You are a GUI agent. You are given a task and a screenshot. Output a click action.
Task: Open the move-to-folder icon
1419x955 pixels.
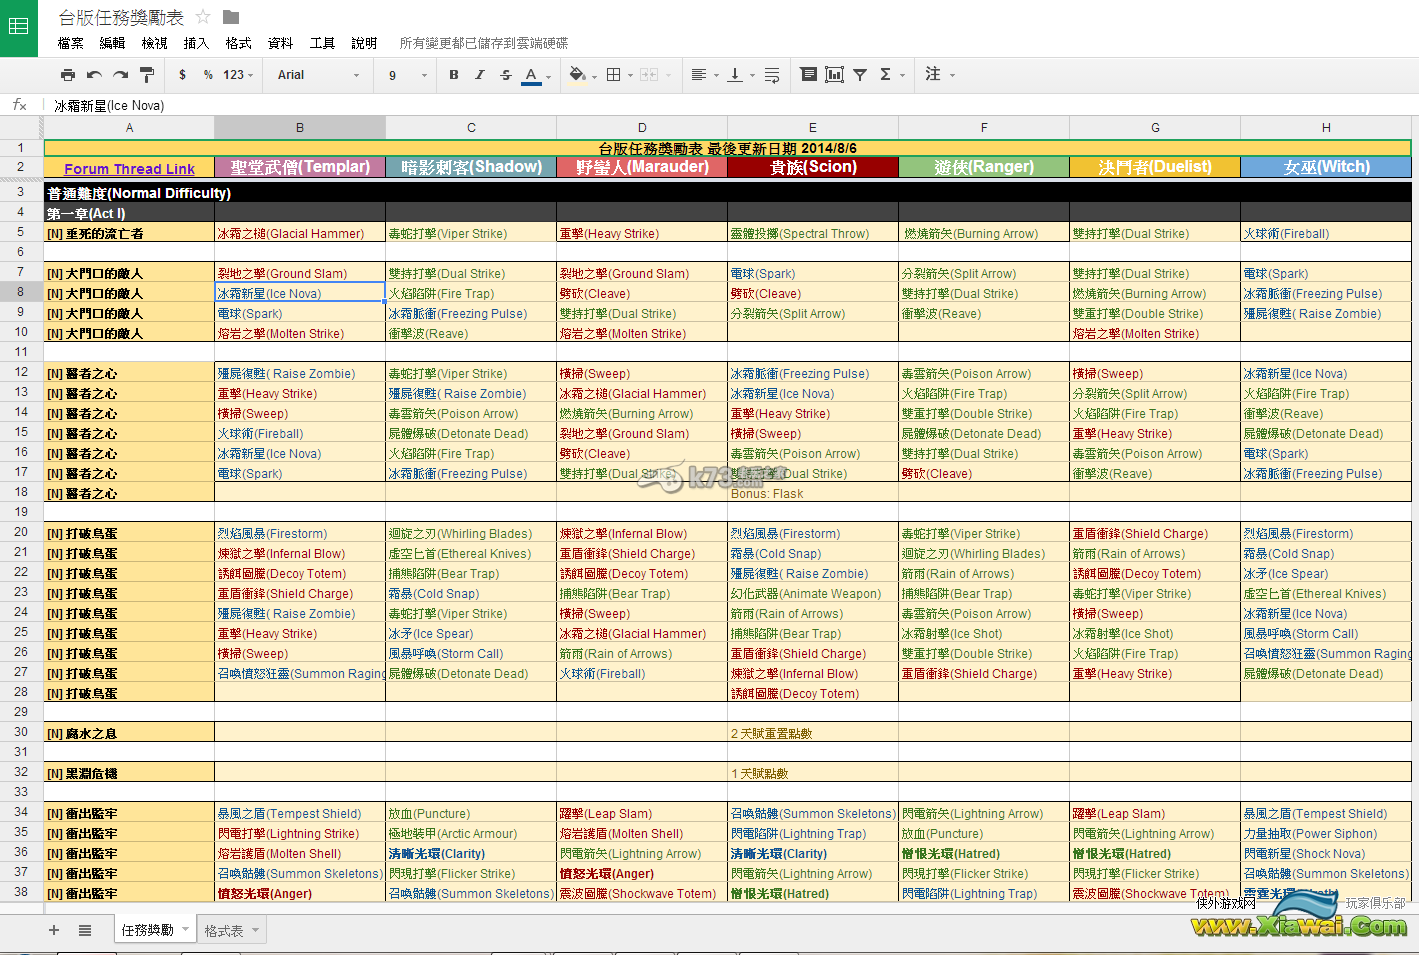(231, 17)
